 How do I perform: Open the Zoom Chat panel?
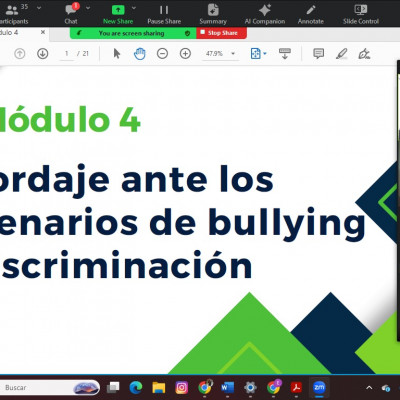tap(71, 14)
